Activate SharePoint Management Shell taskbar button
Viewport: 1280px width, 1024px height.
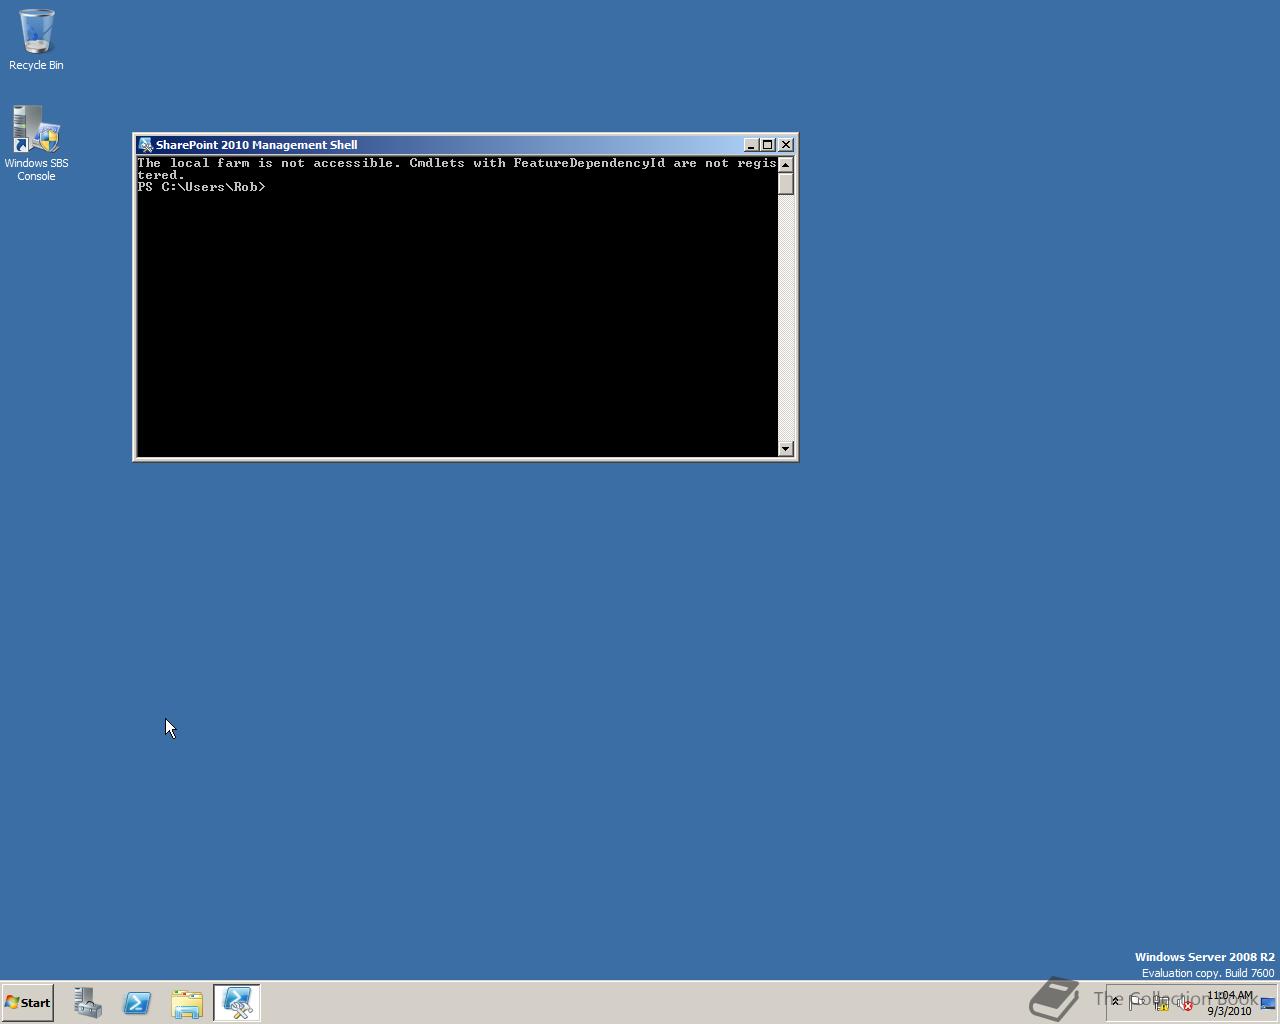237,1002
